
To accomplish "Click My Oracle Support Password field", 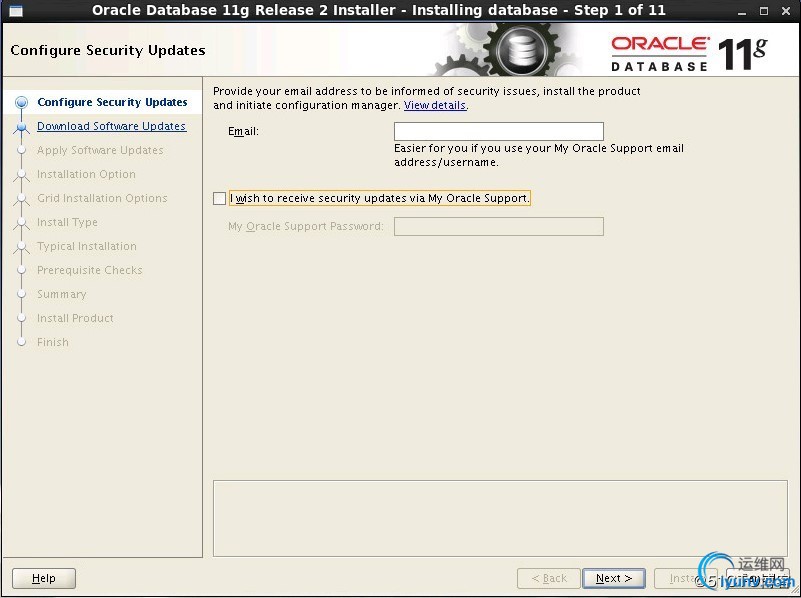I will [x=499, y=226].
